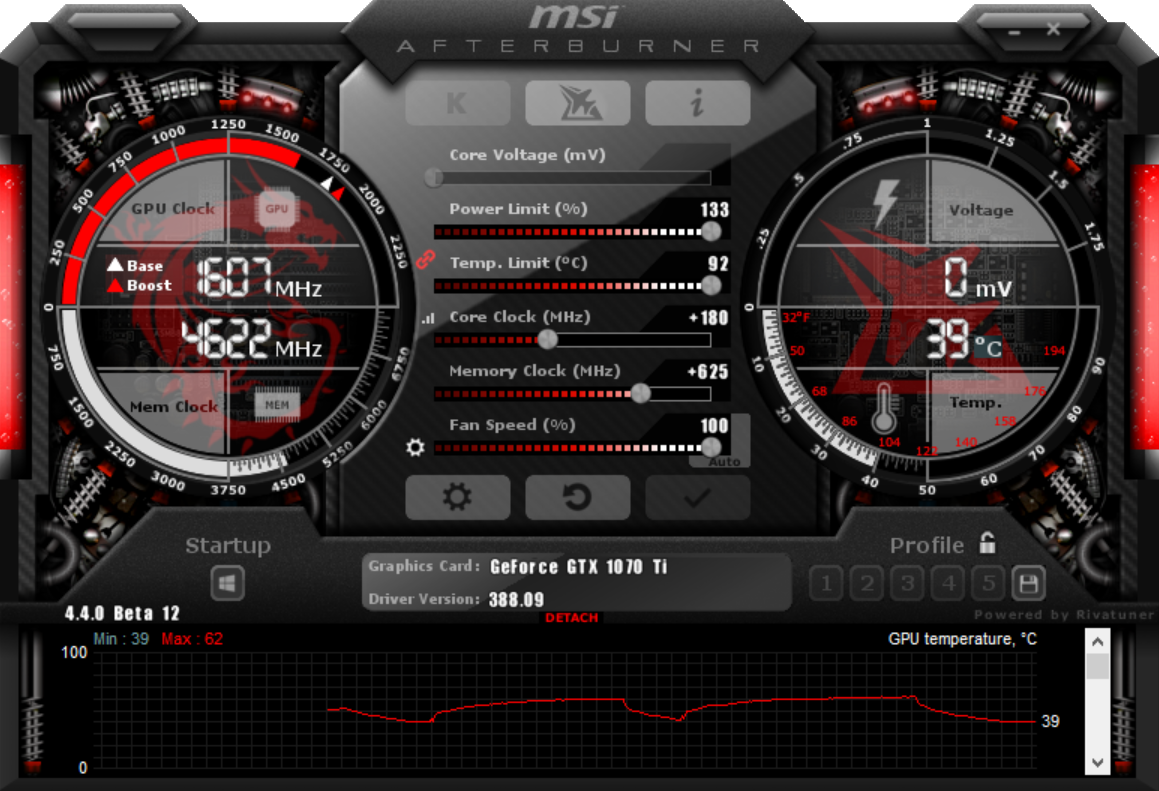The width and height of the screenshot is (1159, 791).
Task: Click the Min : 39 graph value
Action: point(121,639)
